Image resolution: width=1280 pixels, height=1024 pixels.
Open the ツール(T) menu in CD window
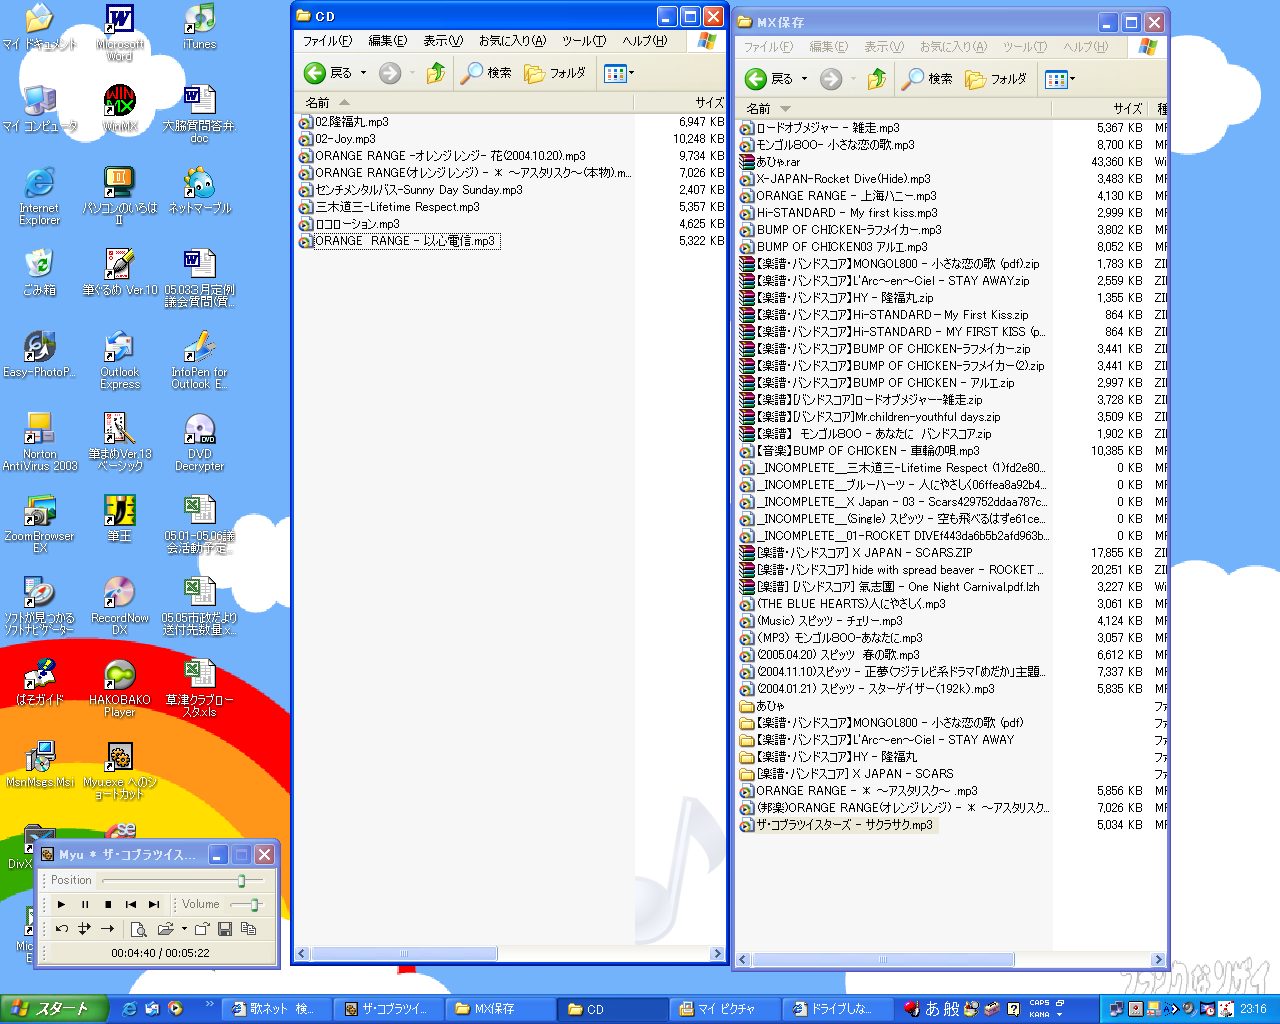[583, 41]
